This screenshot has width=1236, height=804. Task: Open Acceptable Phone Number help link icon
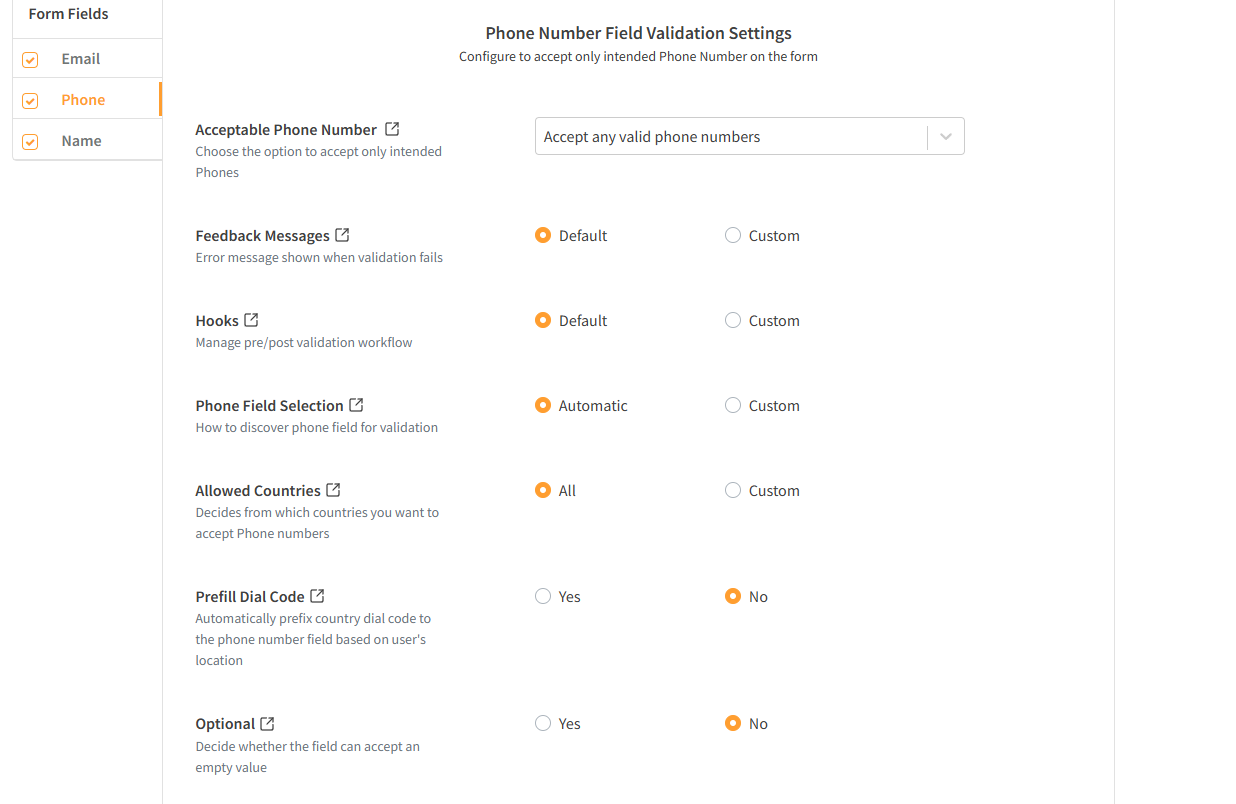coord(392,128)
